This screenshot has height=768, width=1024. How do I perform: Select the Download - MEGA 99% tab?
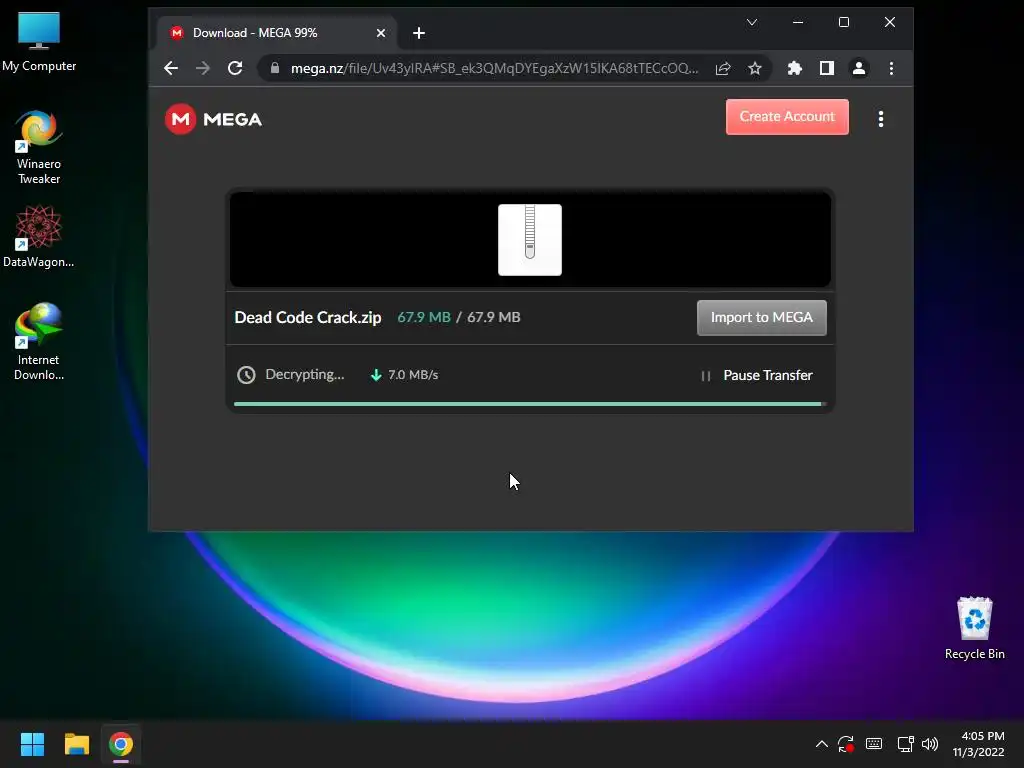[x=278, y=33]
